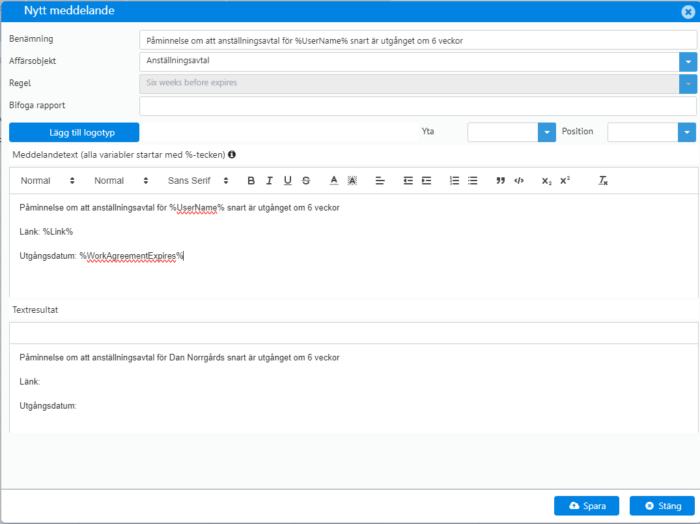The width and height of the screenshot is (700, 524).
Task: Click the Textresultat subject field
Action: [354, 333]
